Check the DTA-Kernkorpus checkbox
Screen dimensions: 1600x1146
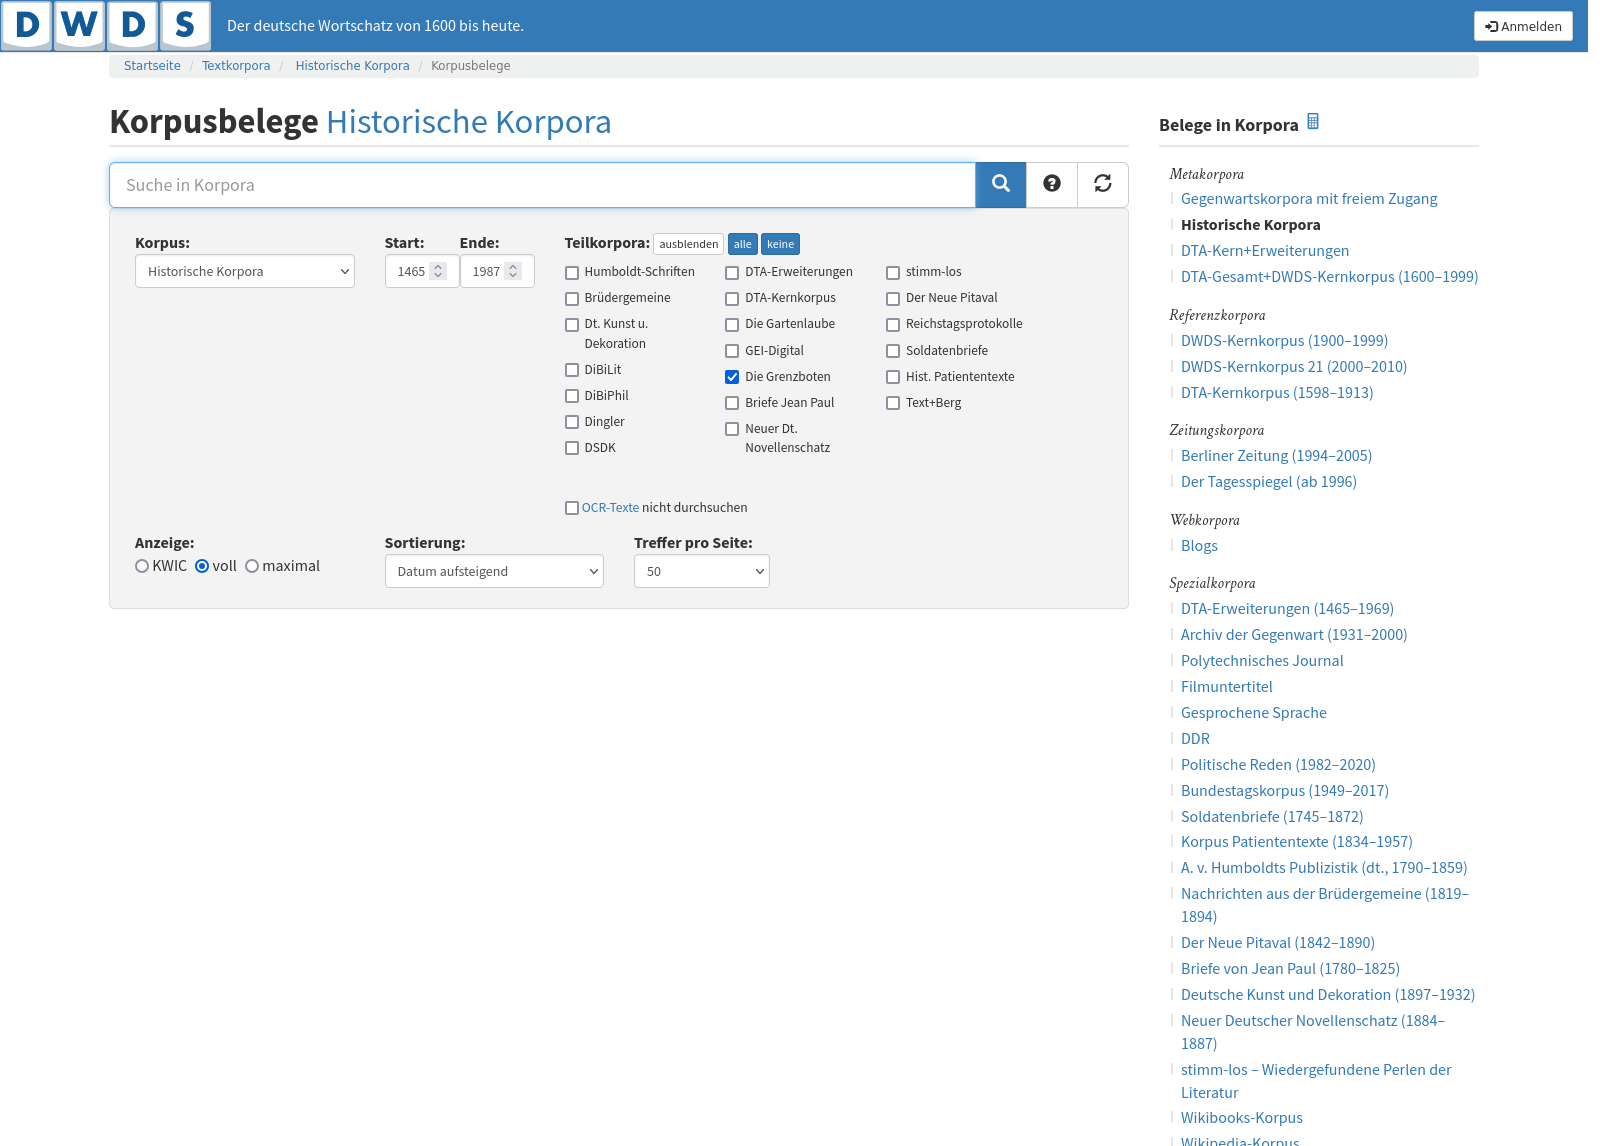732,299
